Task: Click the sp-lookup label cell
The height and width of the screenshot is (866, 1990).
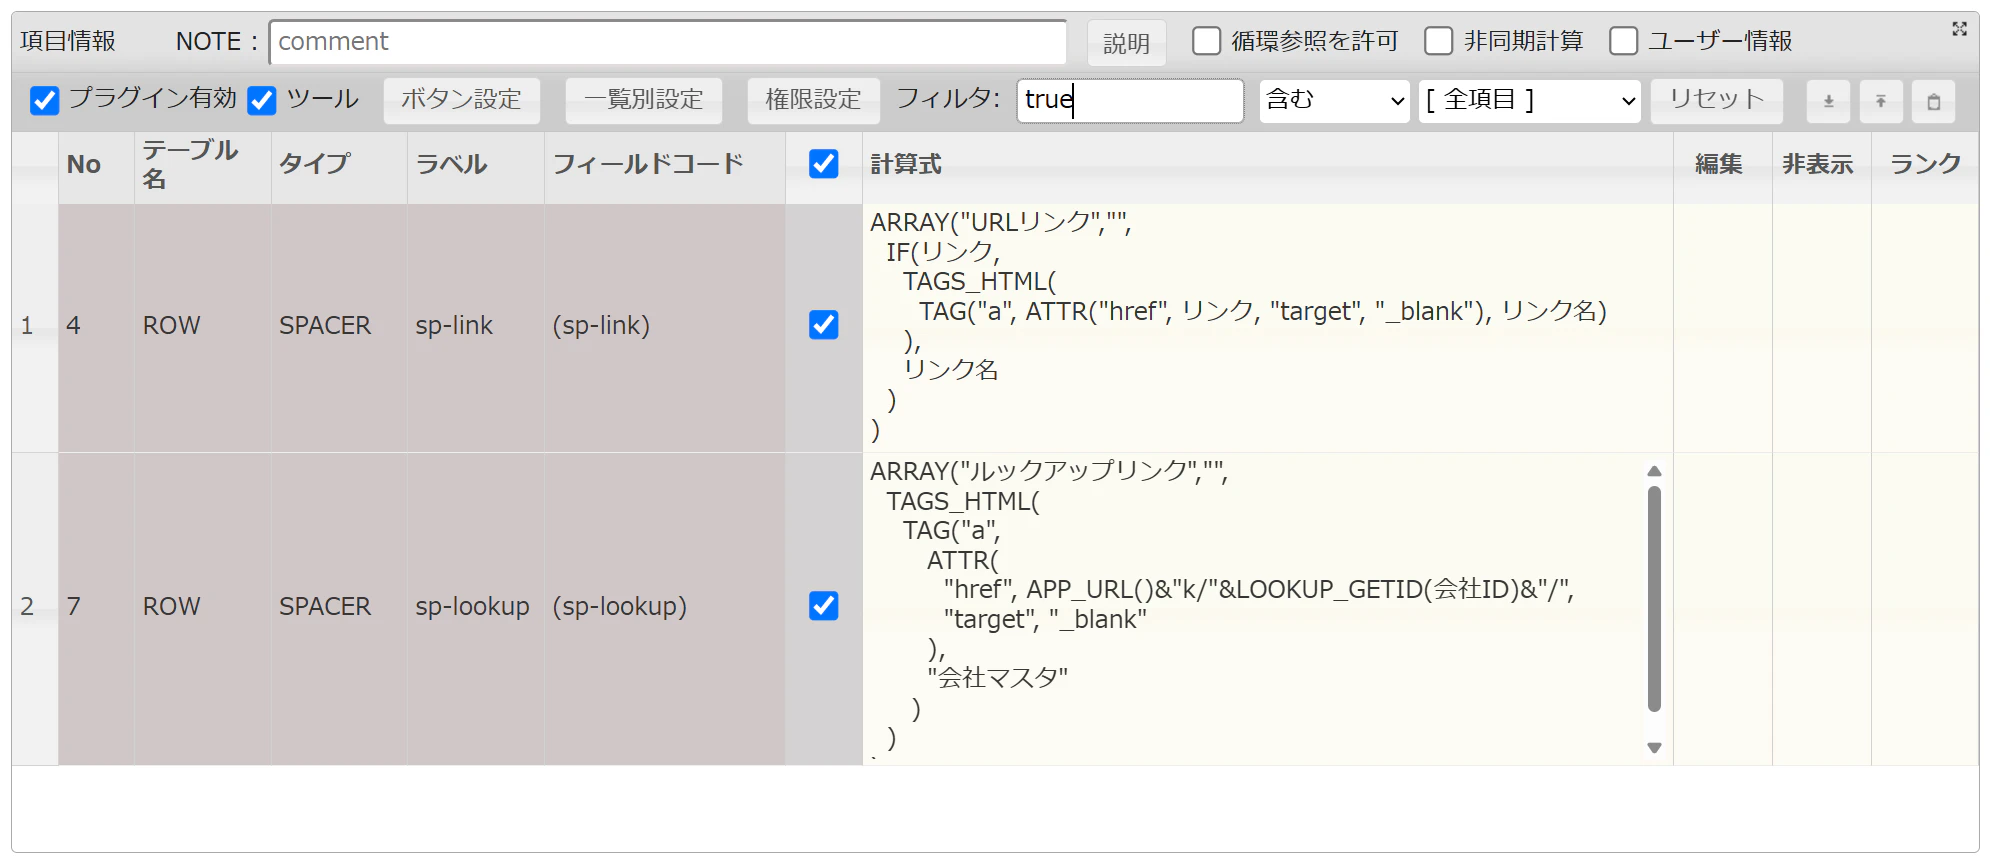Action: coord(476,609)
